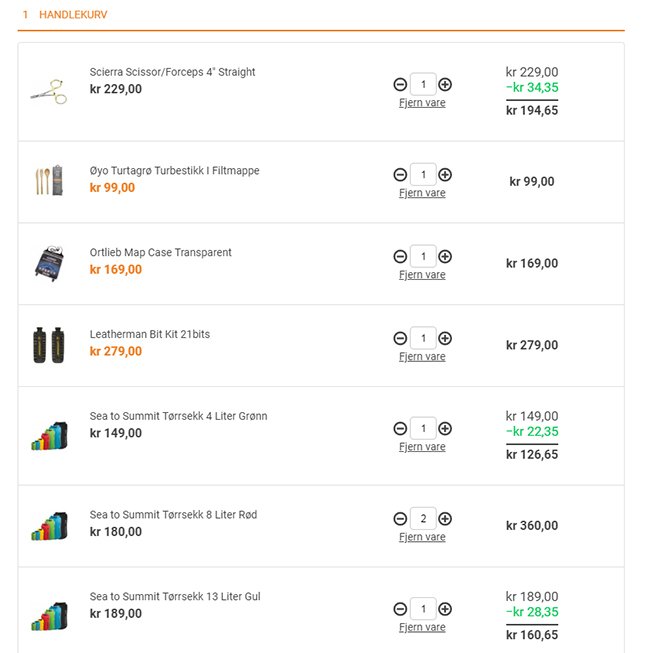The width and height of the screenshot is (650, 653).
Task: Increase quantity of Scierra Scissor/Forceps
Action: click(445, 85)
